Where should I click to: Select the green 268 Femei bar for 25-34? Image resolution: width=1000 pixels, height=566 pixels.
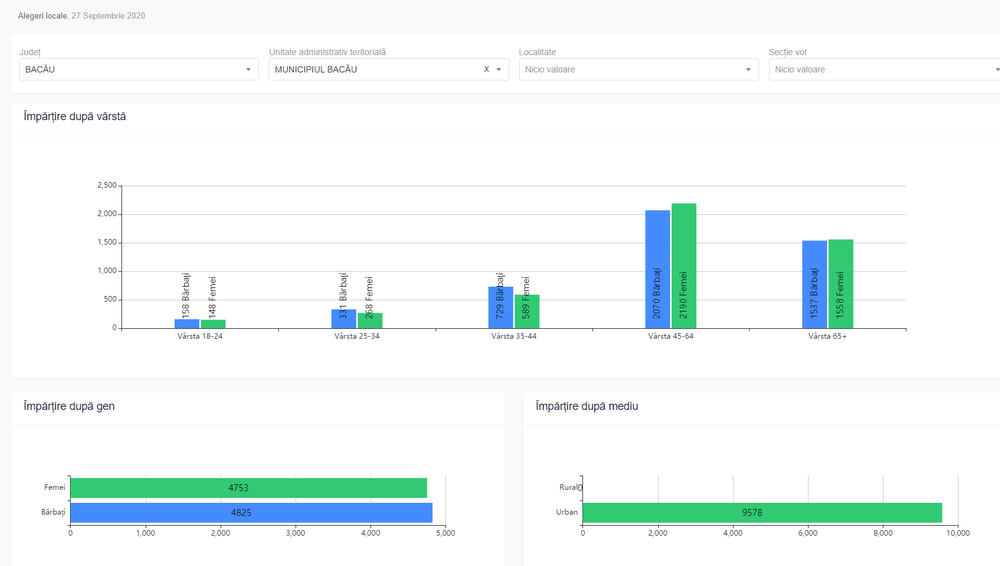pyautogui.click(x=370, y=320)
